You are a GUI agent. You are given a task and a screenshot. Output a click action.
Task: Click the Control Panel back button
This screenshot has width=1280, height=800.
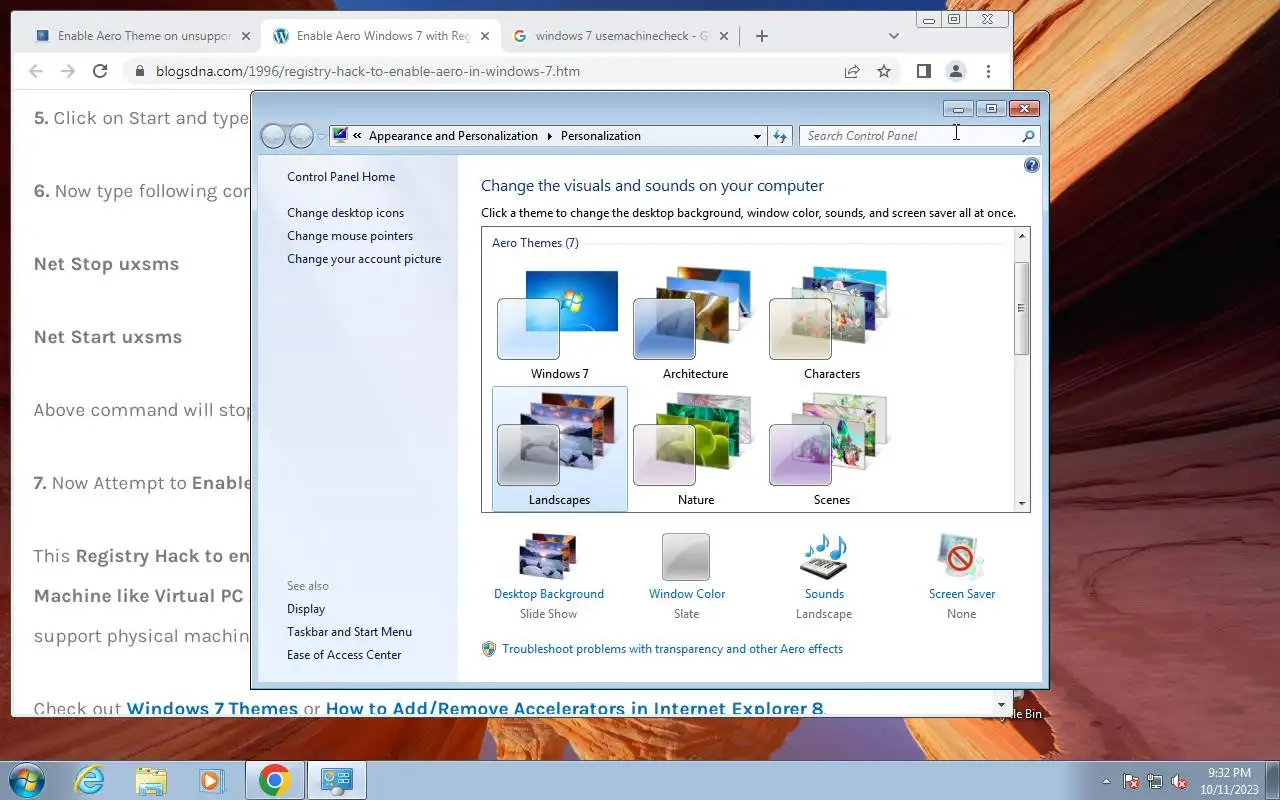click(x=273, y=136)
